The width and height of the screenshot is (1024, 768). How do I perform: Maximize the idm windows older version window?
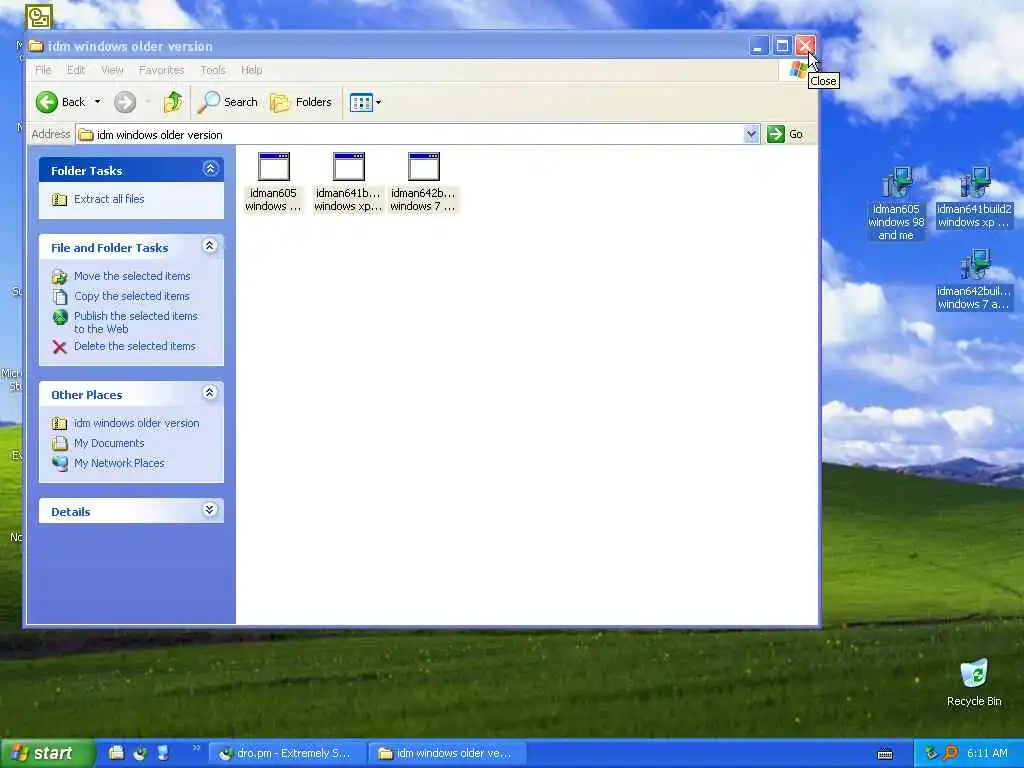coord(782,46)
